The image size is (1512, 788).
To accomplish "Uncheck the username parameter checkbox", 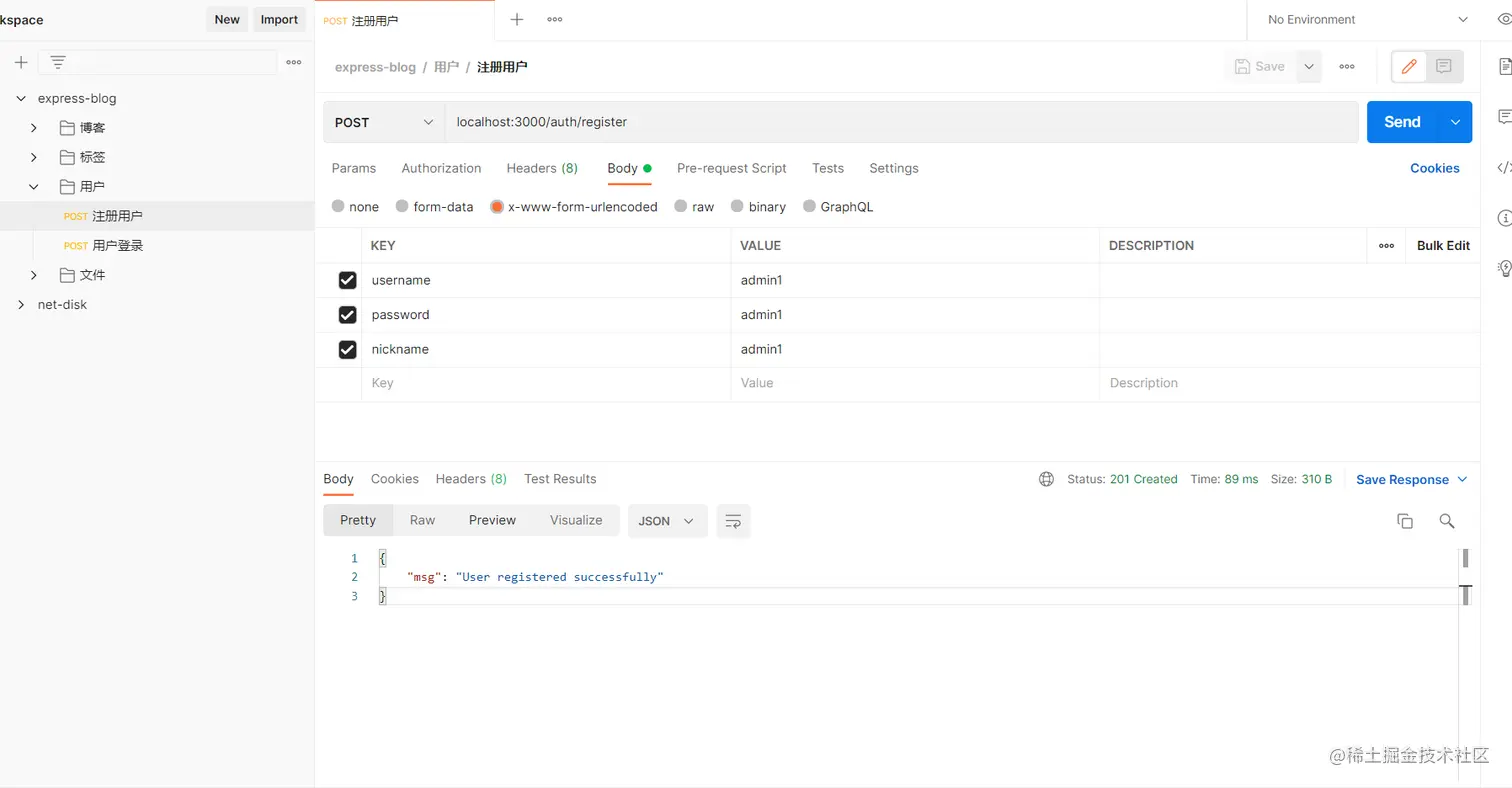I will coord(347,280).
